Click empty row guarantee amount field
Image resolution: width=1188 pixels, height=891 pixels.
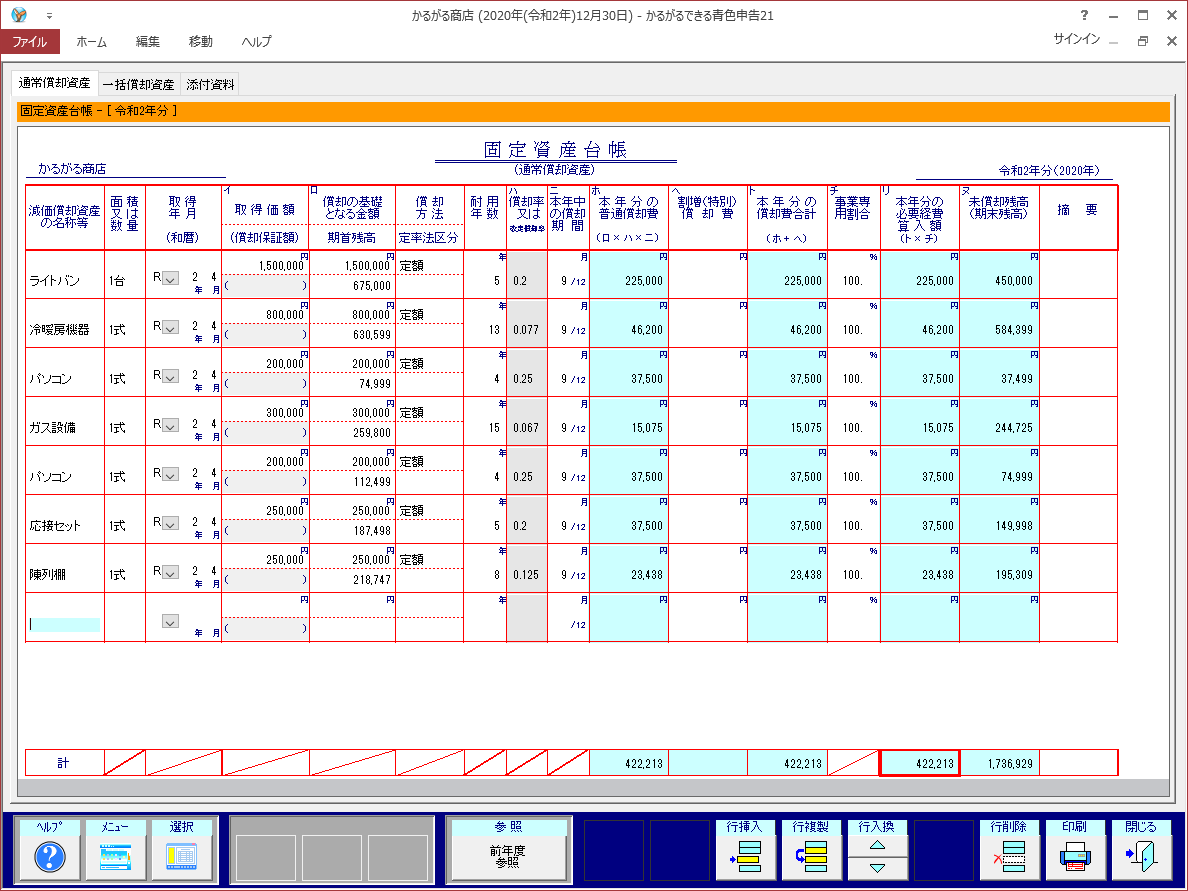click(x=266, y=628)
